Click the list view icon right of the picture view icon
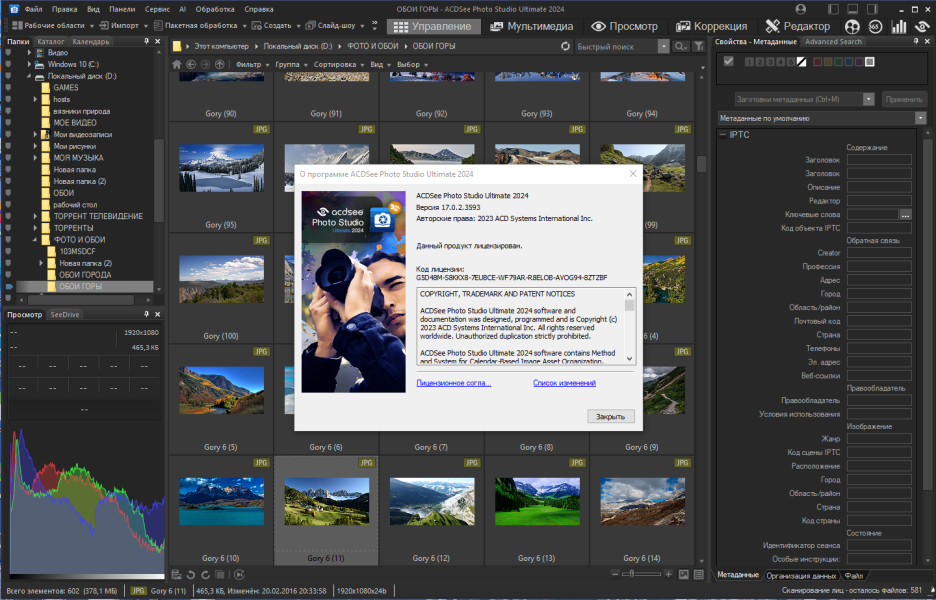 [698, 574]
